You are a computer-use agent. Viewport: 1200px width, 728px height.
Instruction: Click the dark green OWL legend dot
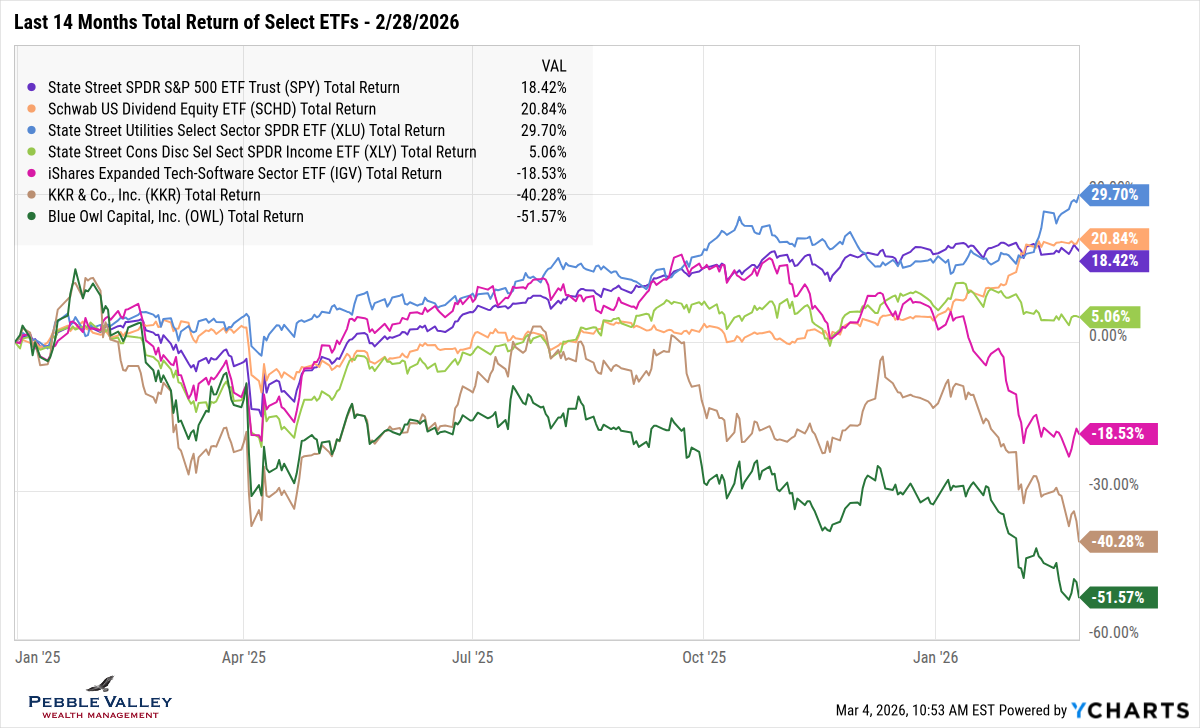coord(33,216)
